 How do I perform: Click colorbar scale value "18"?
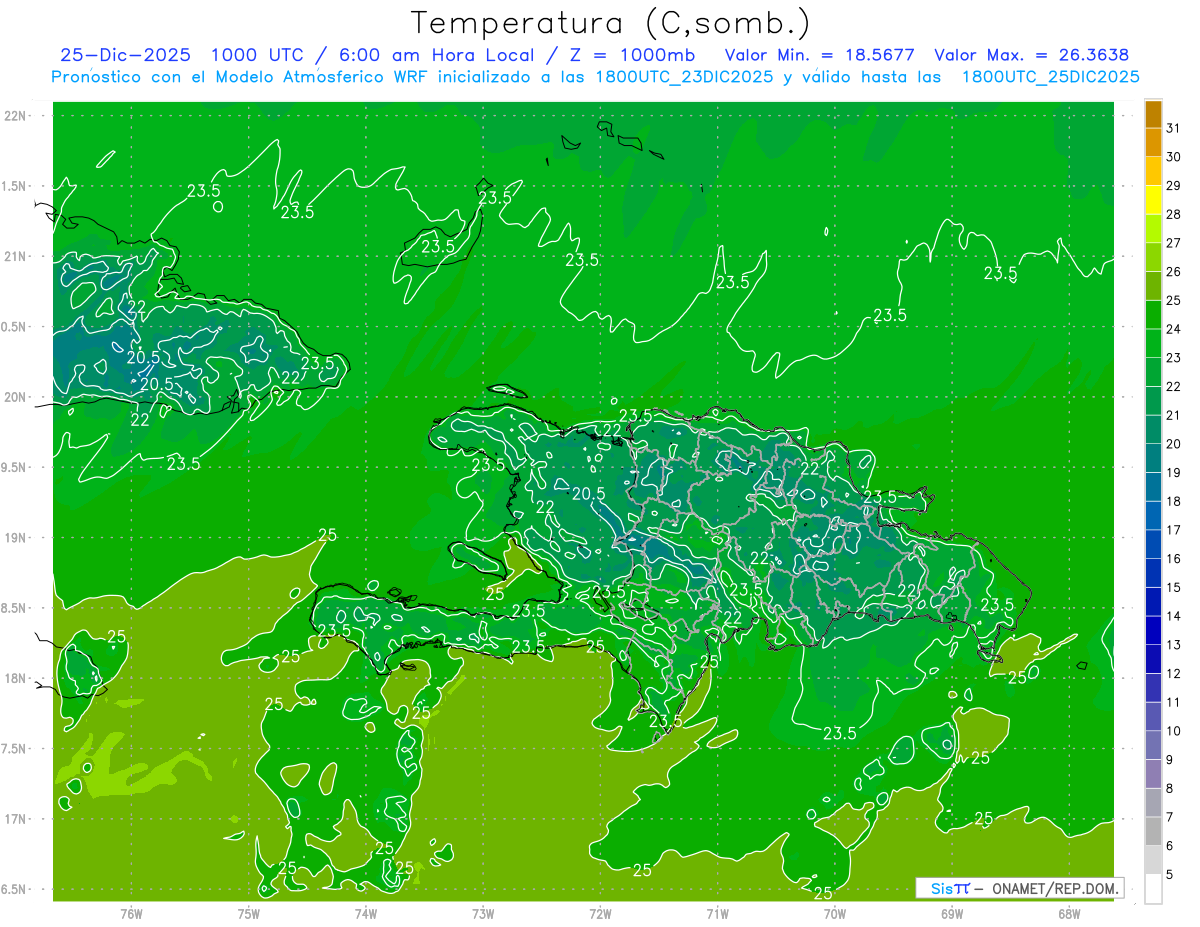pos(1173,501)
